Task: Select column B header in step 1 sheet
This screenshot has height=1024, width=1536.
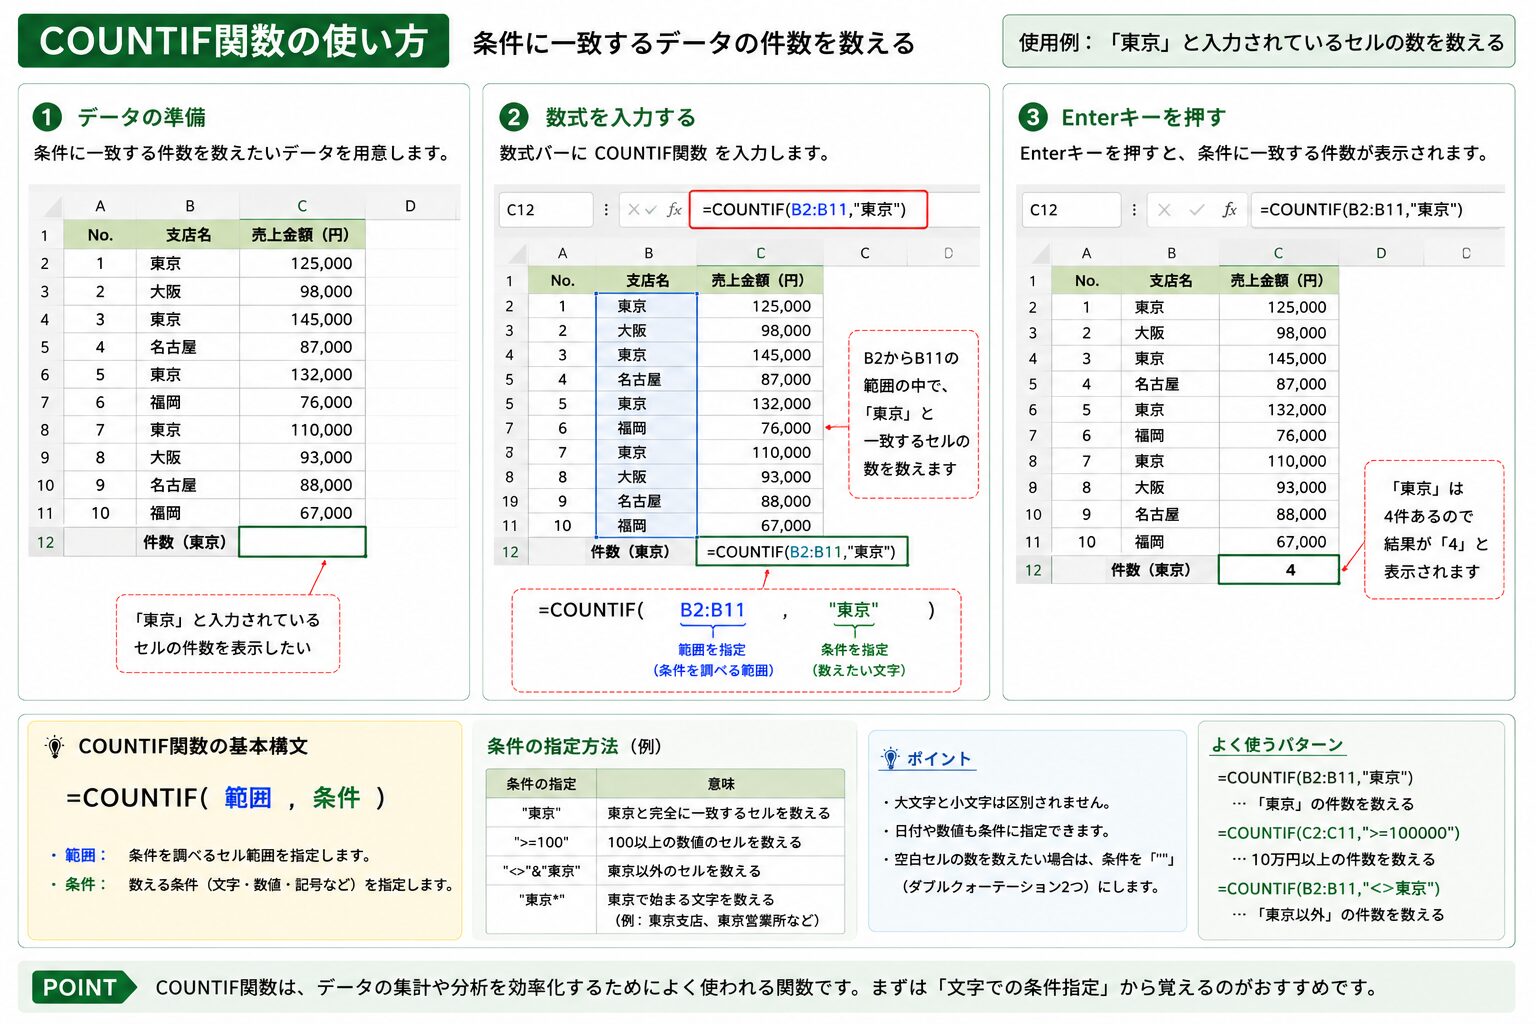Action: pos(189,206)
